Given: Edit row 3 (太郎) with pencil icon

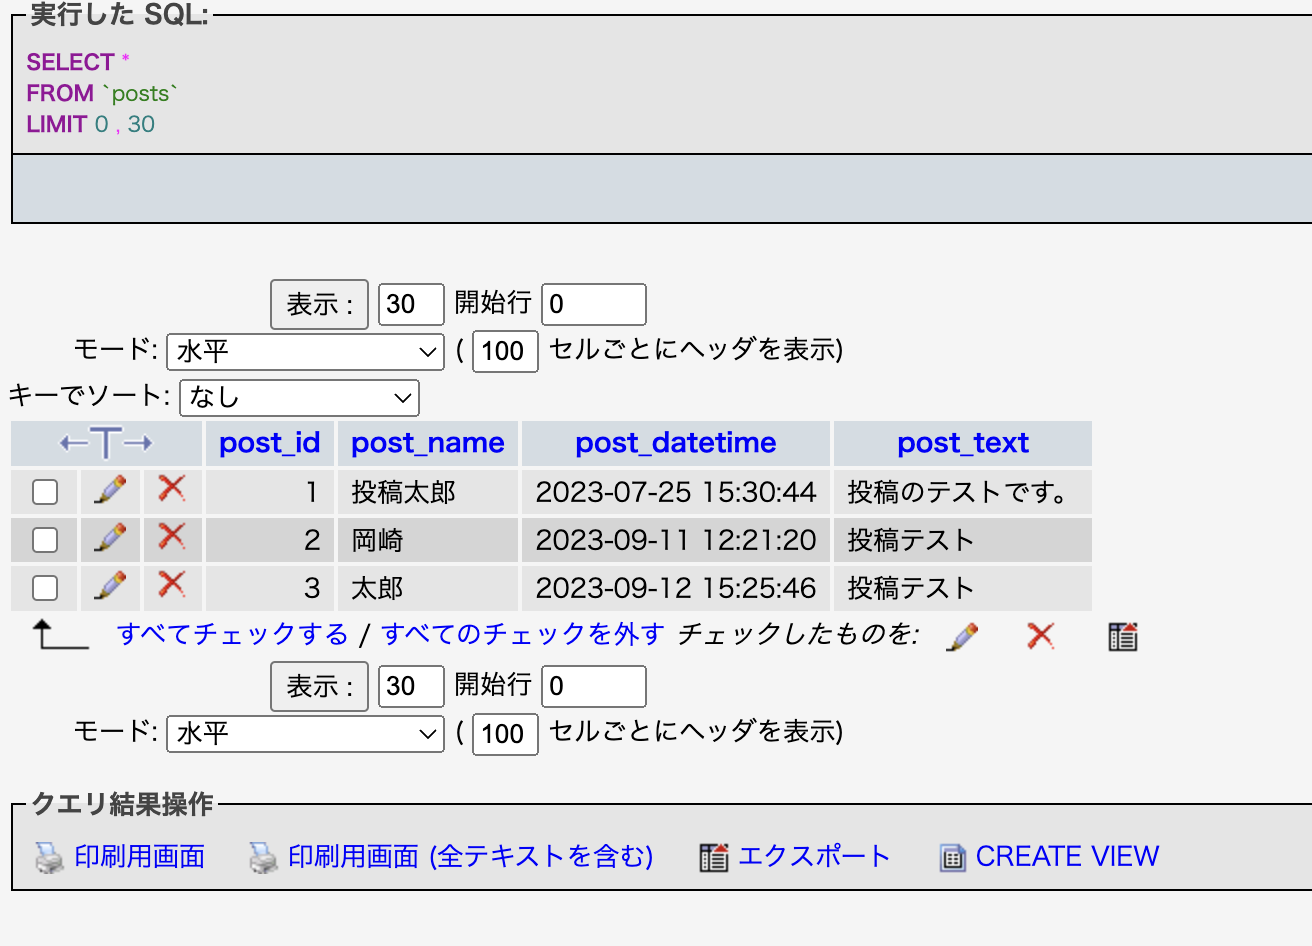Looking at the screenshot, I should click(x=110, y=588).
